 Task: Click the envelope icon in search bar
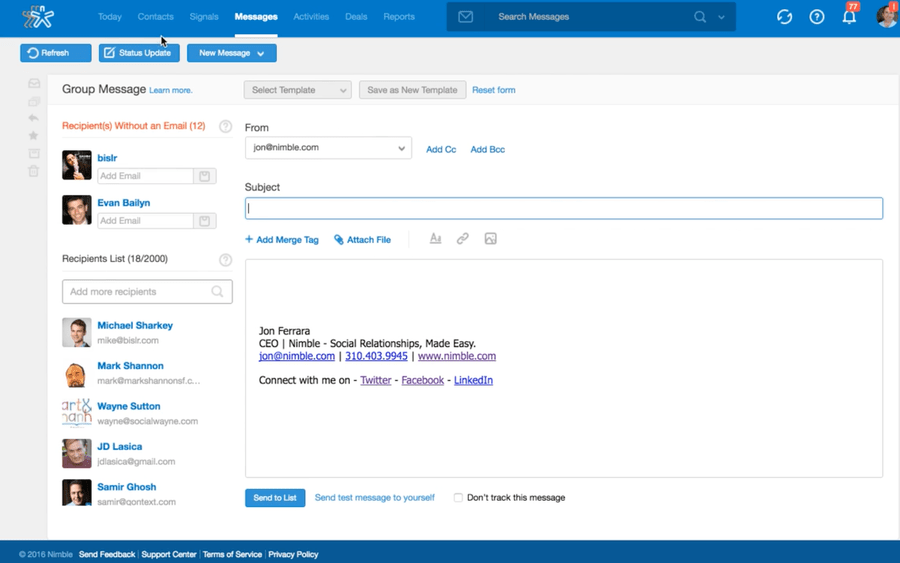coord(465,17)
